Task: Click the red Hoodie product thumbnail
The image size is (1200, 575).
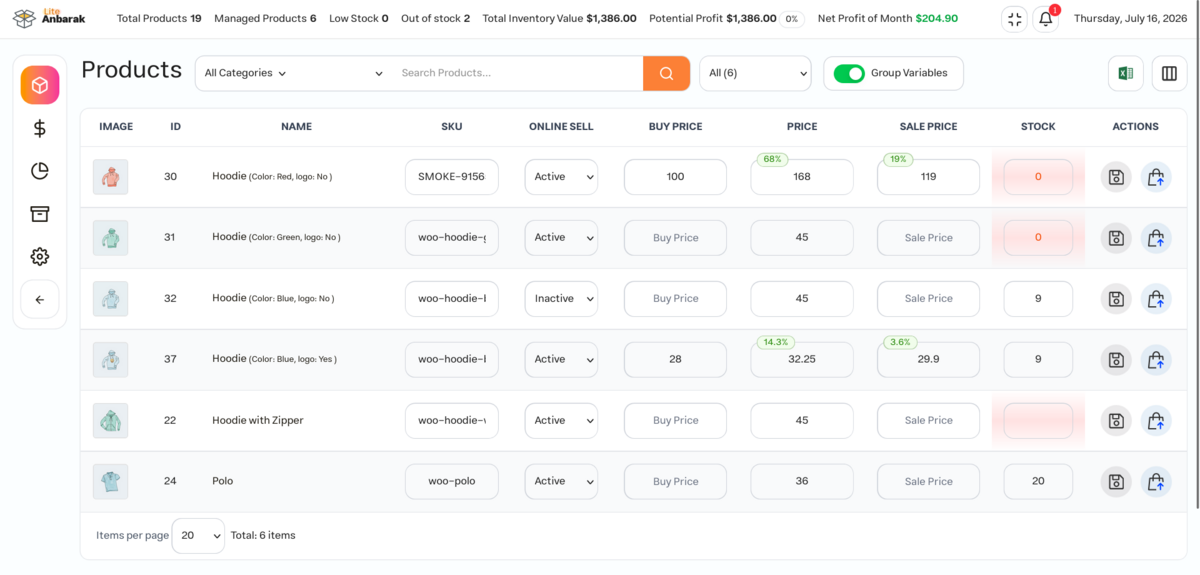Action: pos(110,177)
